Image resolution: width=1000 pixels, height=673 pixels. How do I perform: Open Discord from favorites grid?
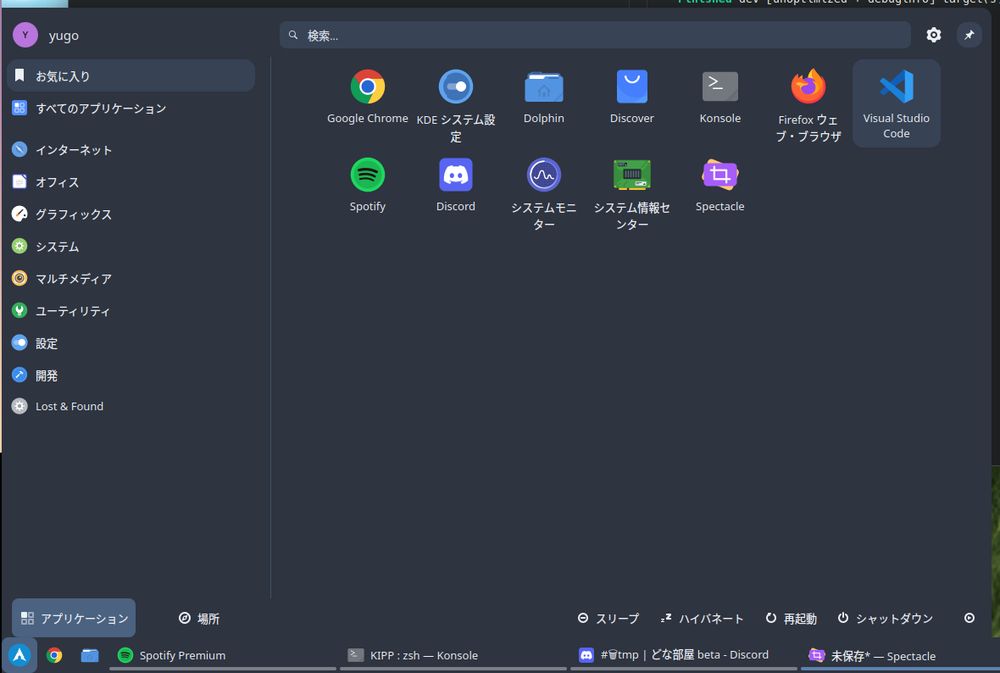[x=455, y=185]
